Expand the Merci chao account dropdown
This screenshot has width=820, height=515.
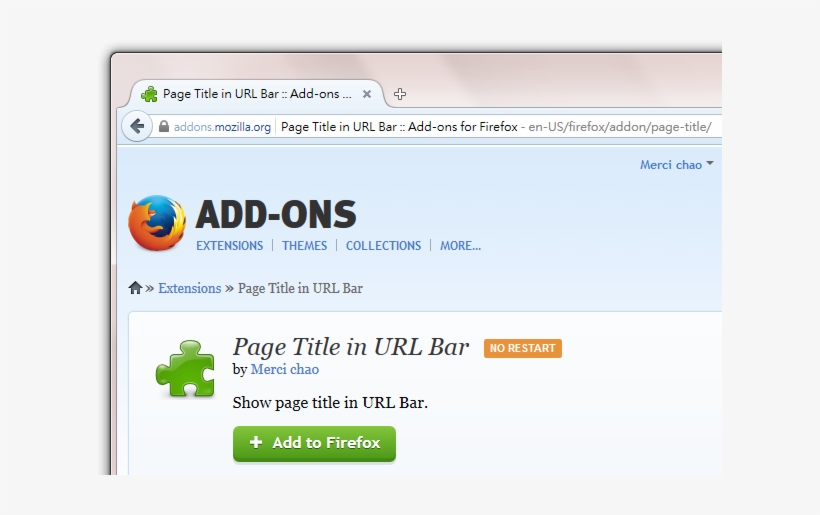coord(676,165)
